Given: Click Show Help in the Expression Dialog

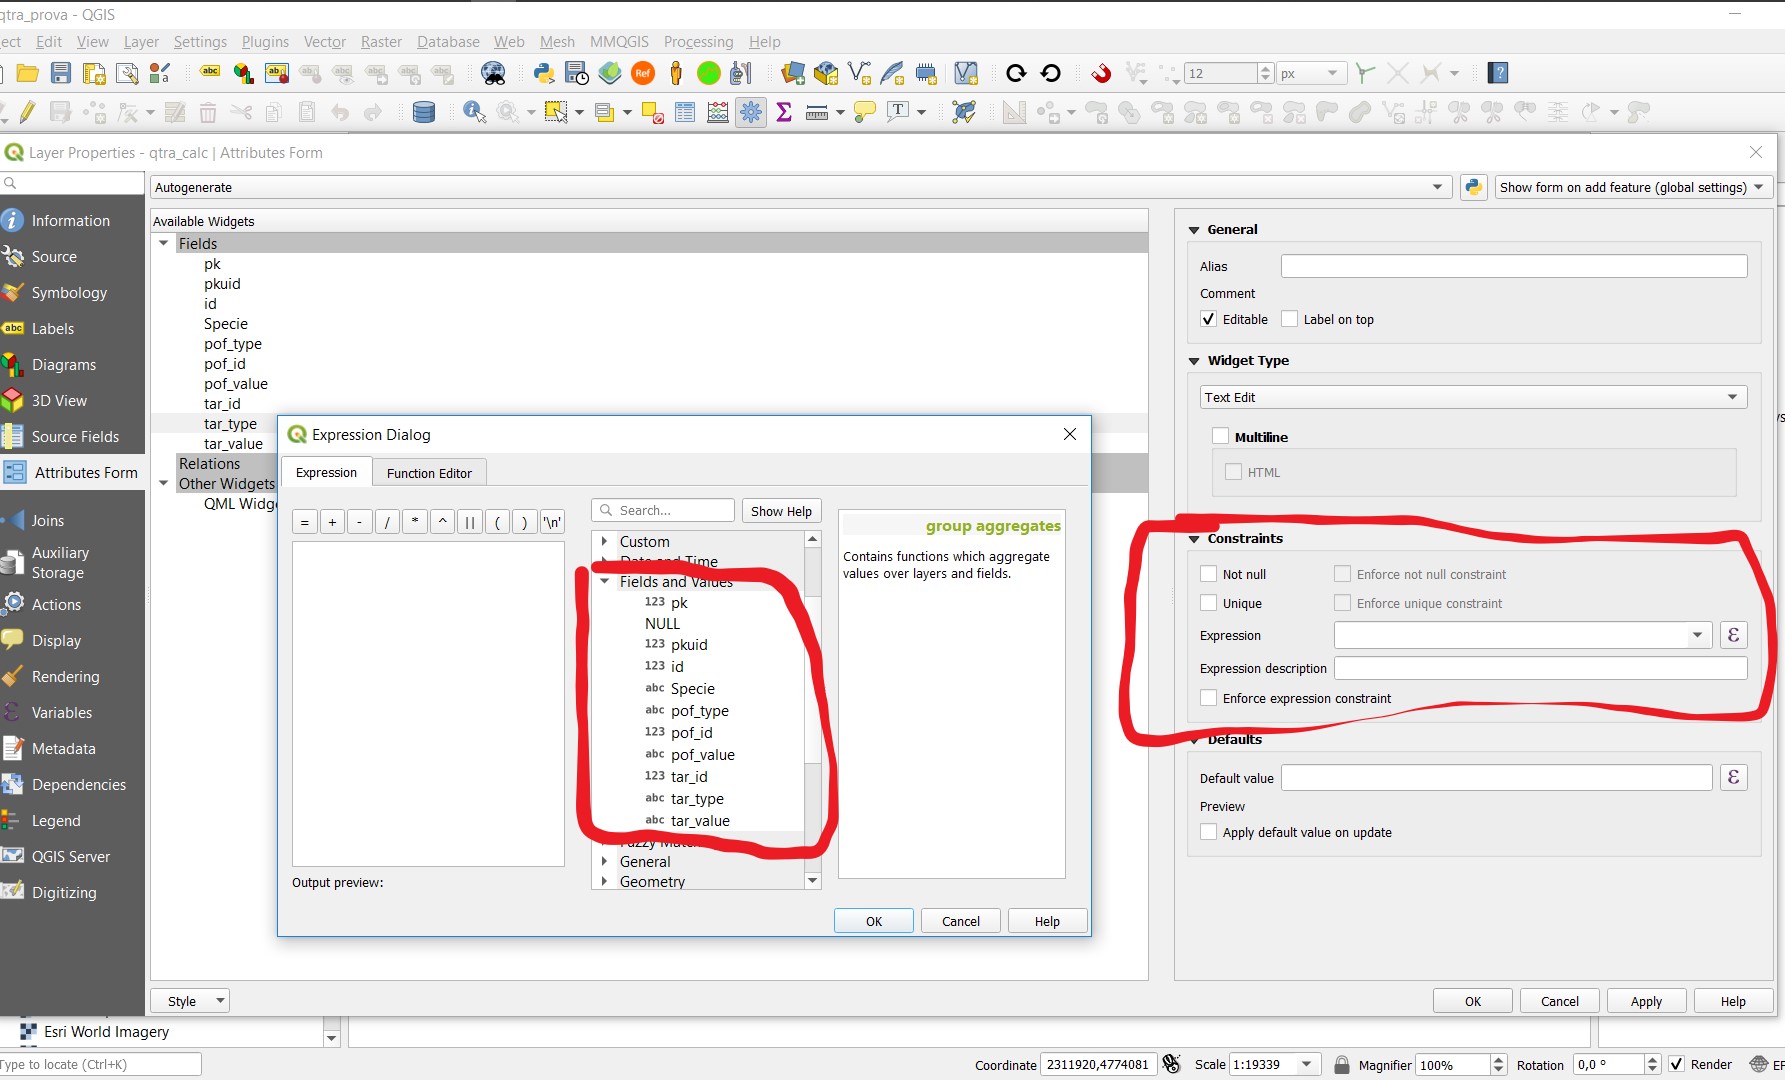Looking at the screenshot, I should [x=781, y=510].
